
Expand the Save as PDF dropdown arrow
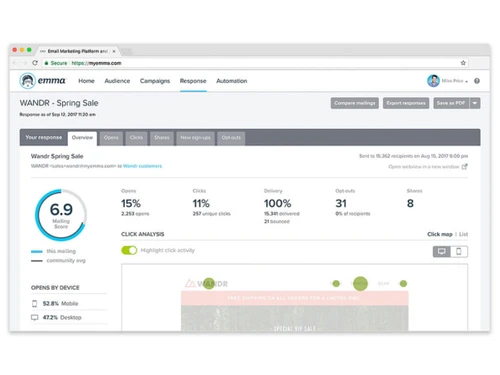pyautogui.click(x=475, y=103)
